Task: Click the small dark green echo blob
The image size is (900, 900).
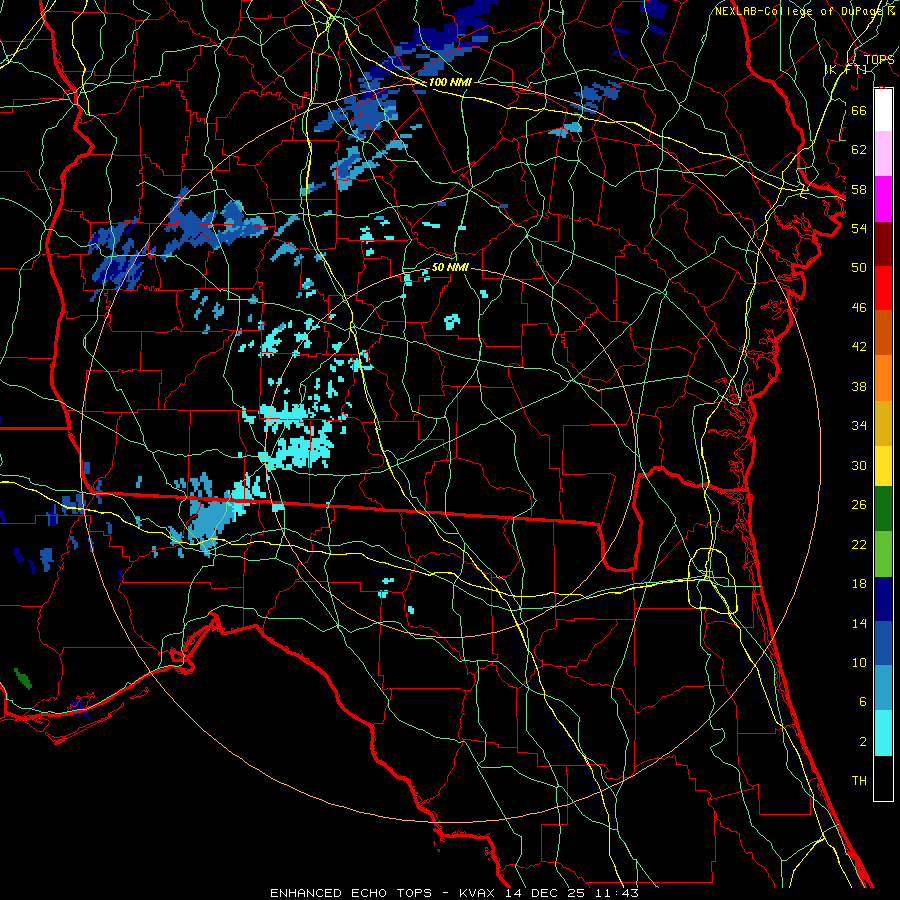Action: (x=23, y=678)
